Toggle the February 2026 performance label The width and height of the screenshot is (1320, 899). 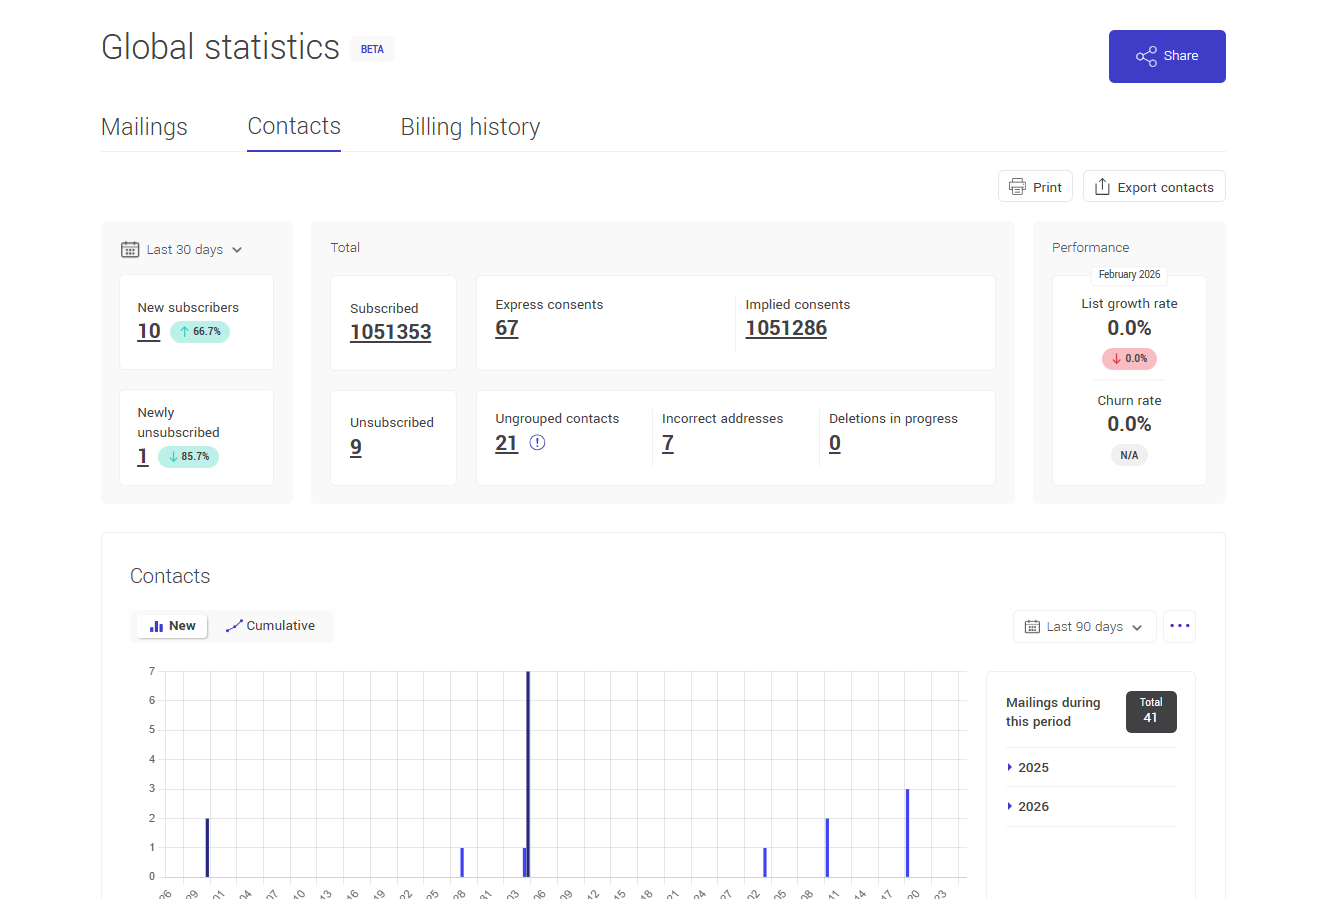click(x=1129, y=274)
